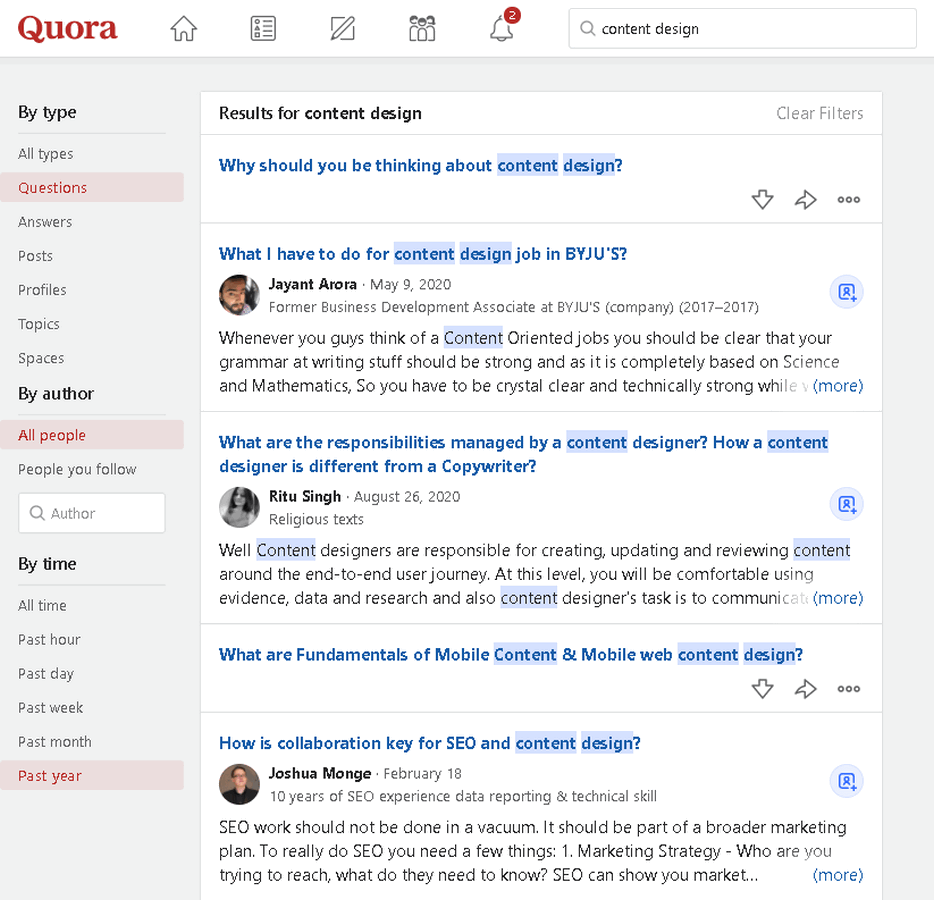Open 'collaboration key for SEO' question
The width and height of the screenshot is (934, 900).
(x=429, y=743)
